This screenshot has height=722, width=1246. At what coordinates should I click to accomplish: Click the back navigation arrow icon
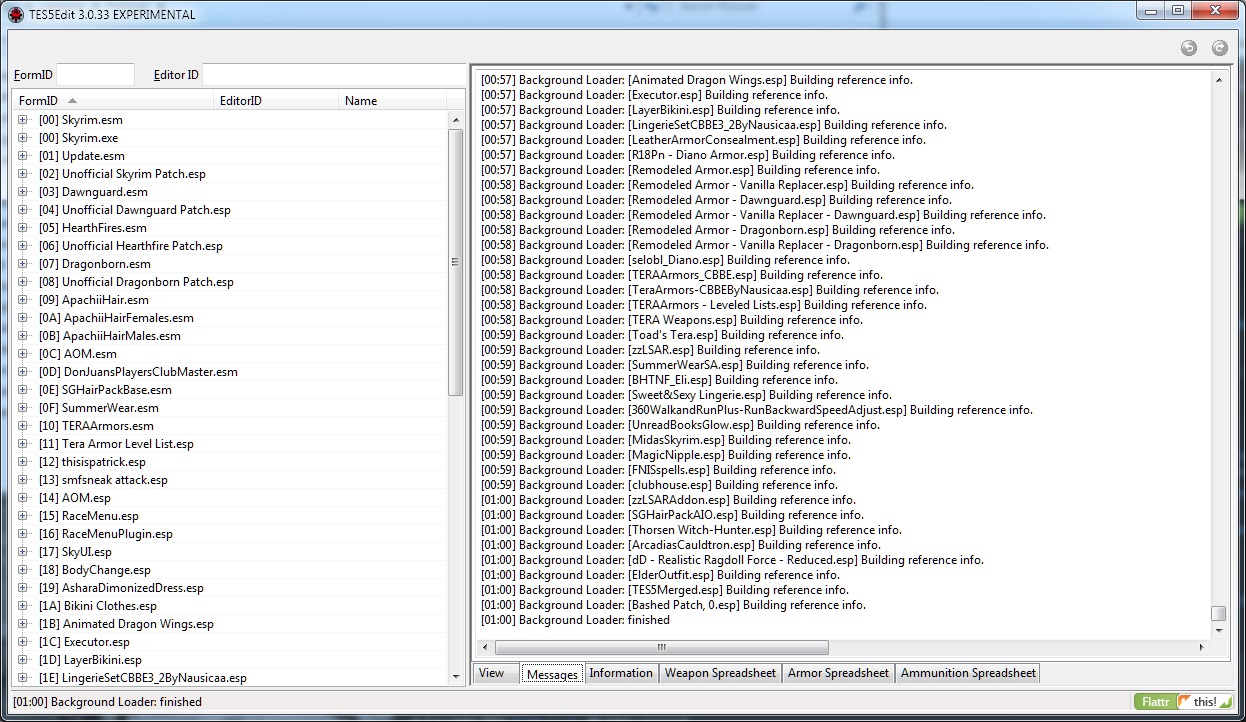pyautogui.click(x=1188, y=48)
